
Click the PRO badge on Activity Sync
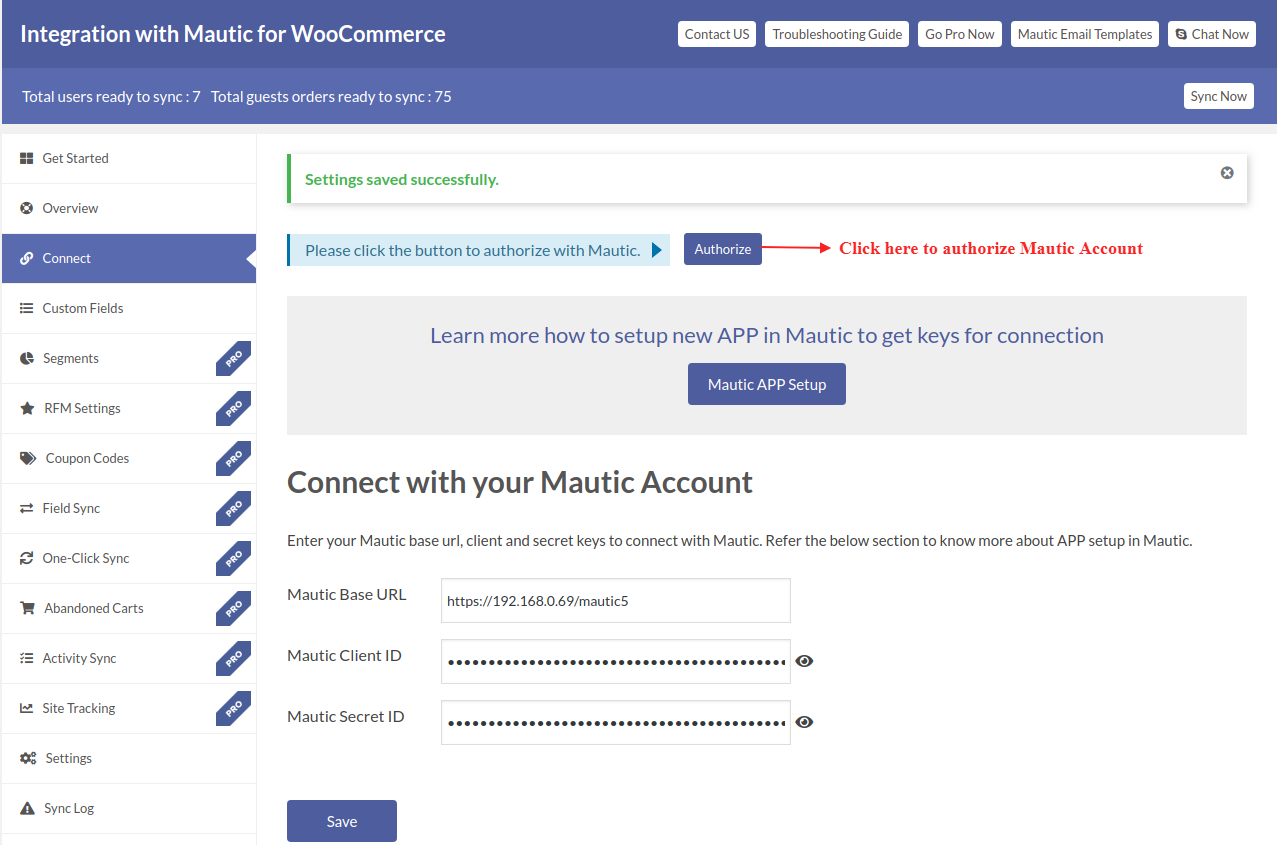pyautogui.click(x=234, y=658)
